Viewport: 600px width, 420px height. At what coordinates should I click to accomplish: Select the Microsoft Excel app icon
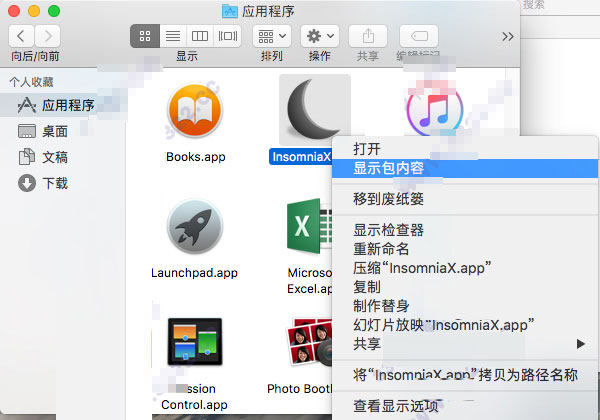[309, 226]
